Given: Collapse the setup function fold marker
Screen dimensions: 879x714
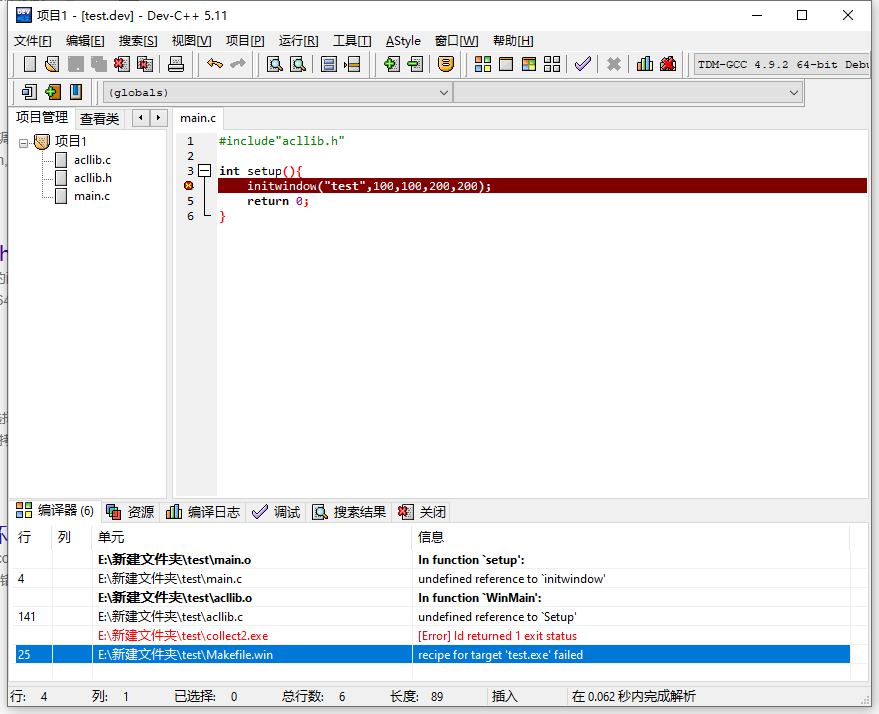Looking at the screenshot, I should point(204,171).
